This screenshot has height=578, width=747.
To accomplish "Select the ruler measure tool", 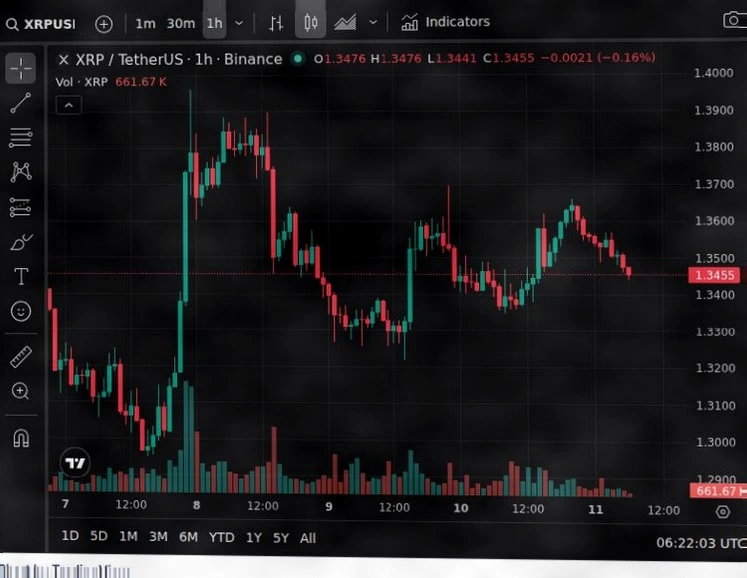I will (21, 356).
